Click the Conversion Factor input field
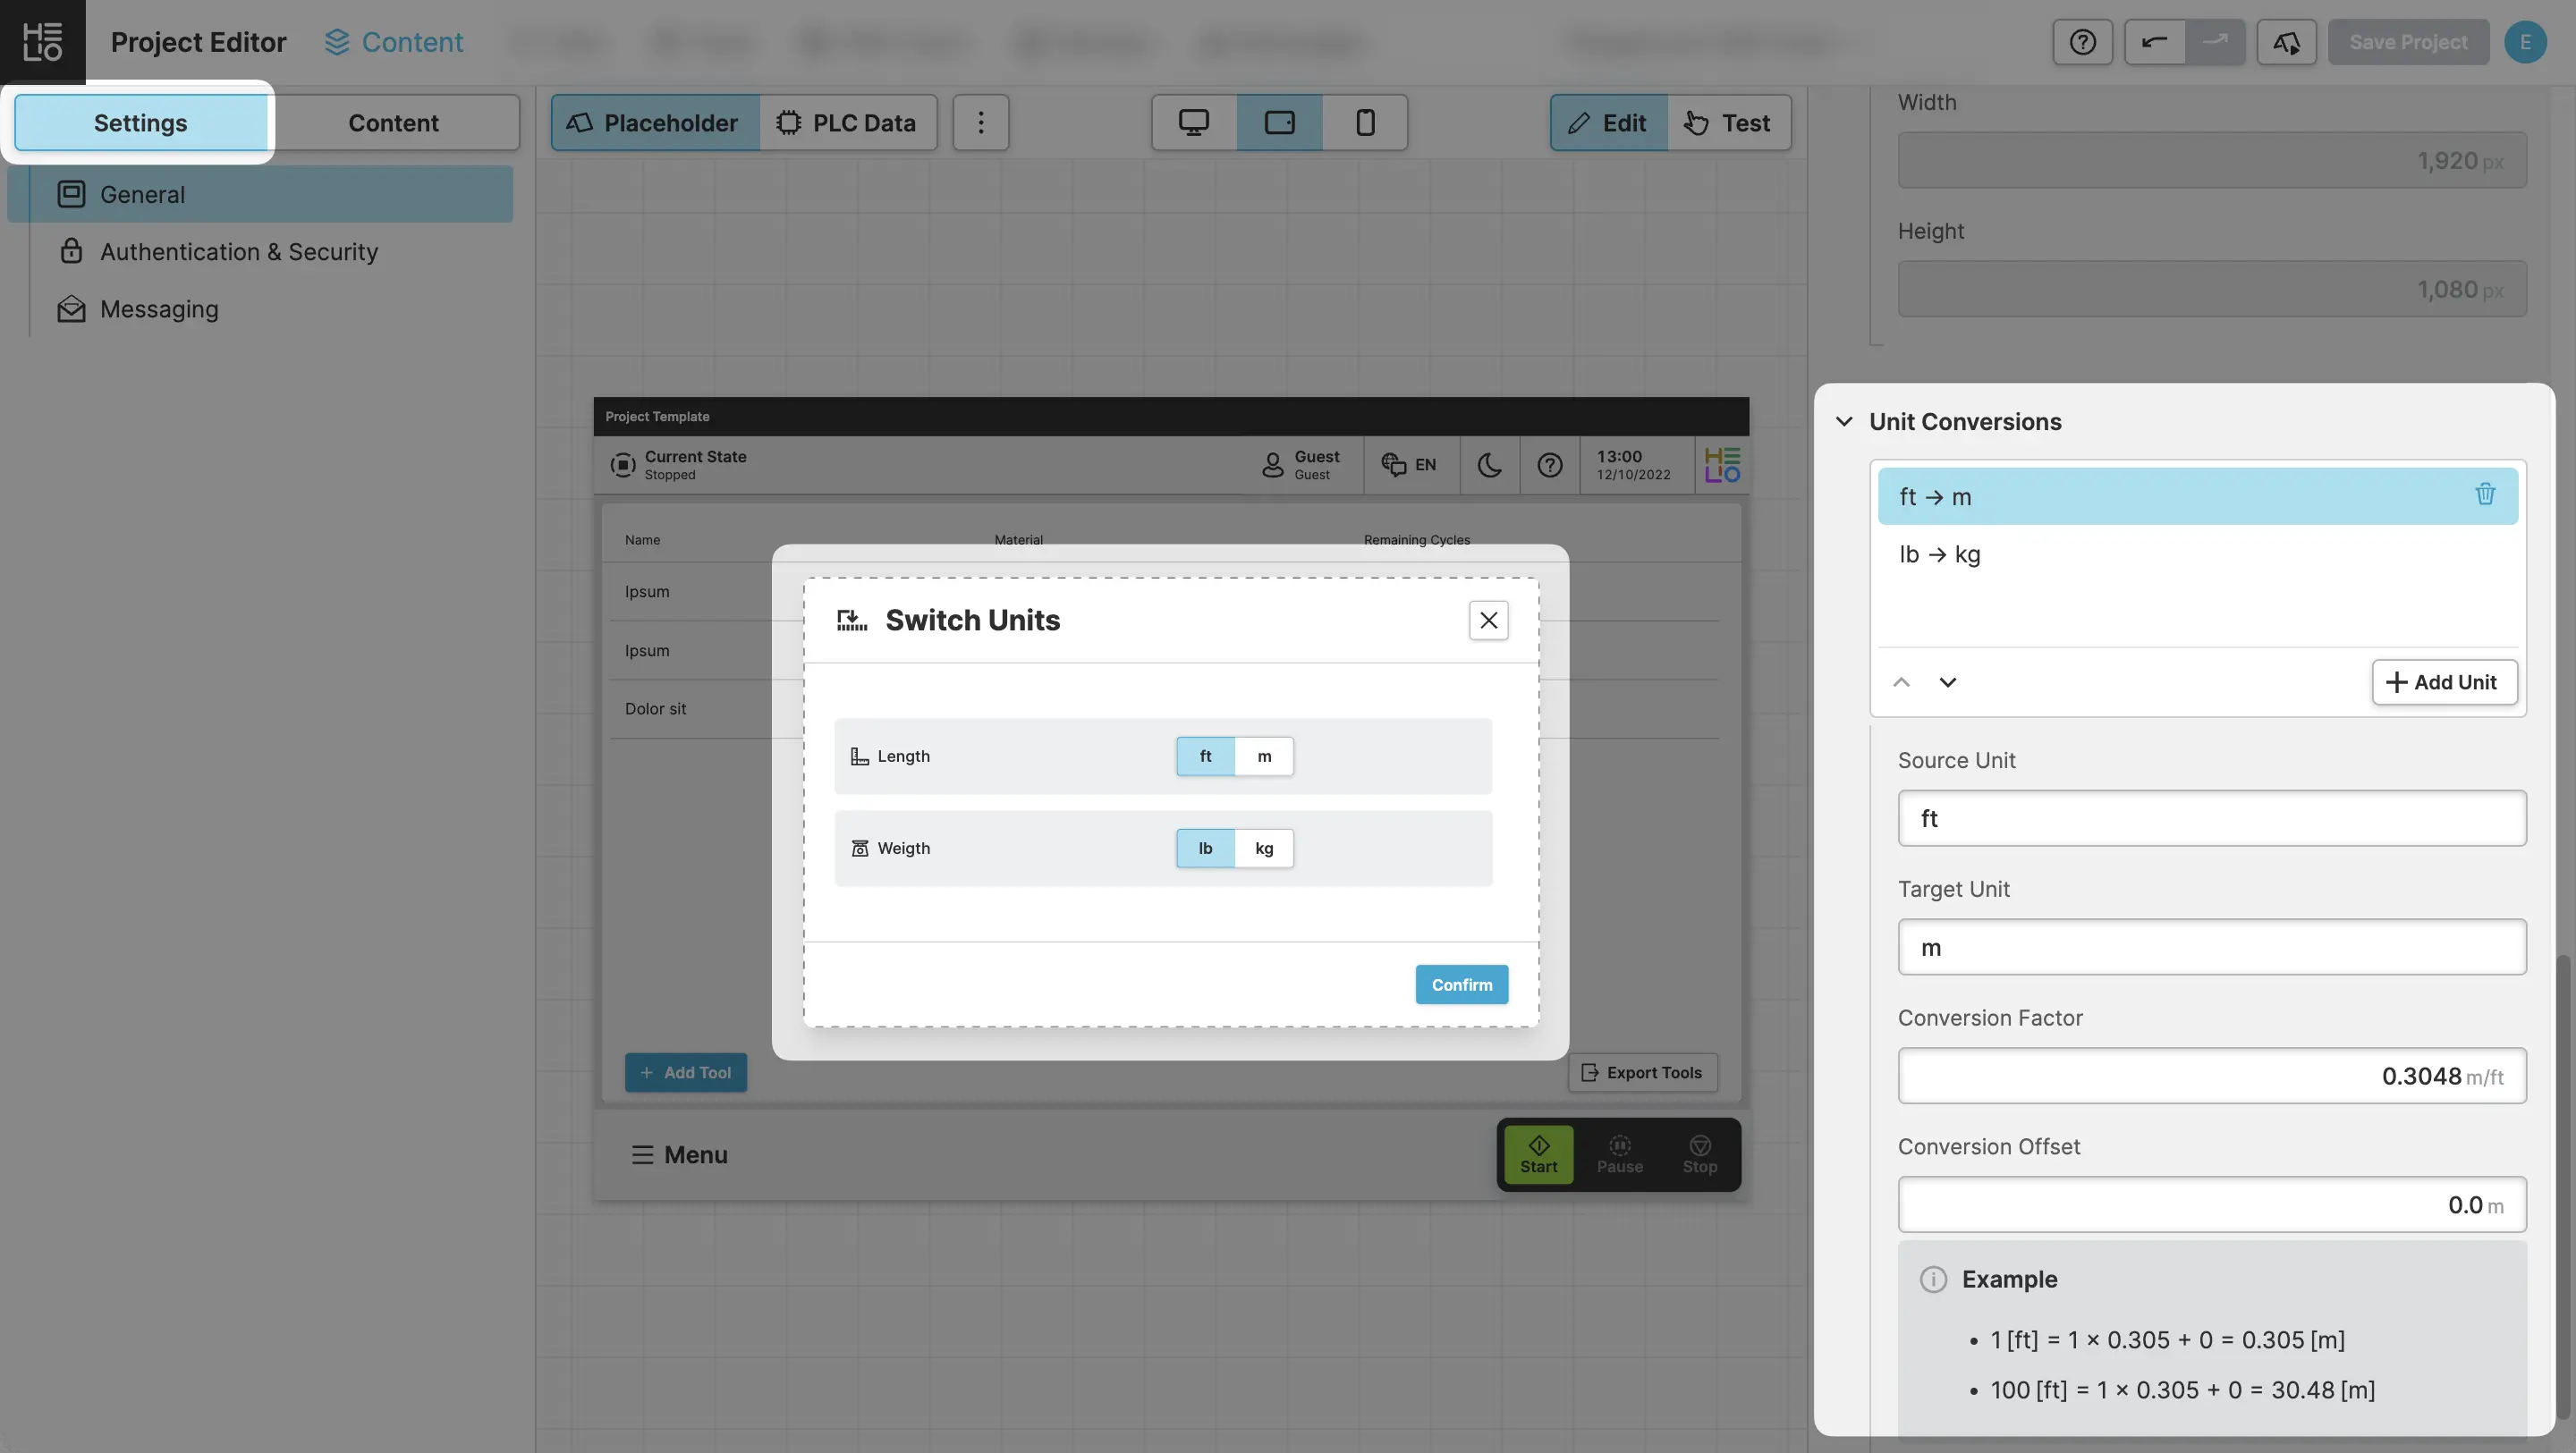The width and height of the screenshot is (2576, 1453). coord(2210,1076)
